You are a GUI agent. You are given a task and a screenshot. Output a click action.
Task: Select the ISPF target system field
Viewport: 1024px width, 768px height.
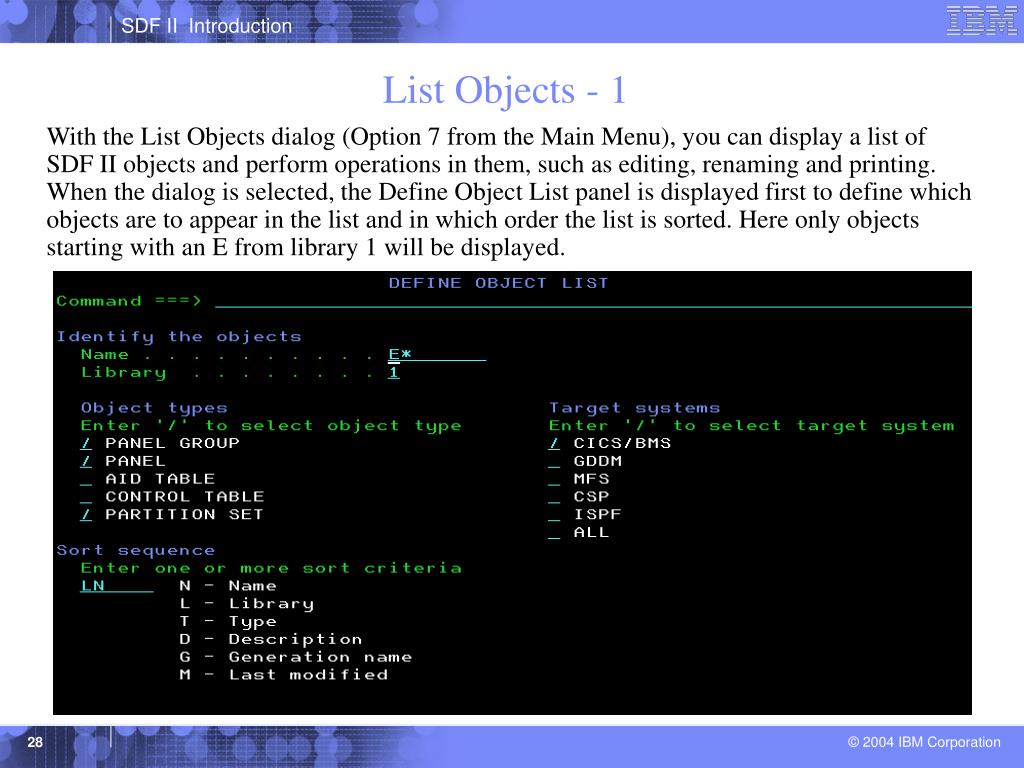[554, 515]
